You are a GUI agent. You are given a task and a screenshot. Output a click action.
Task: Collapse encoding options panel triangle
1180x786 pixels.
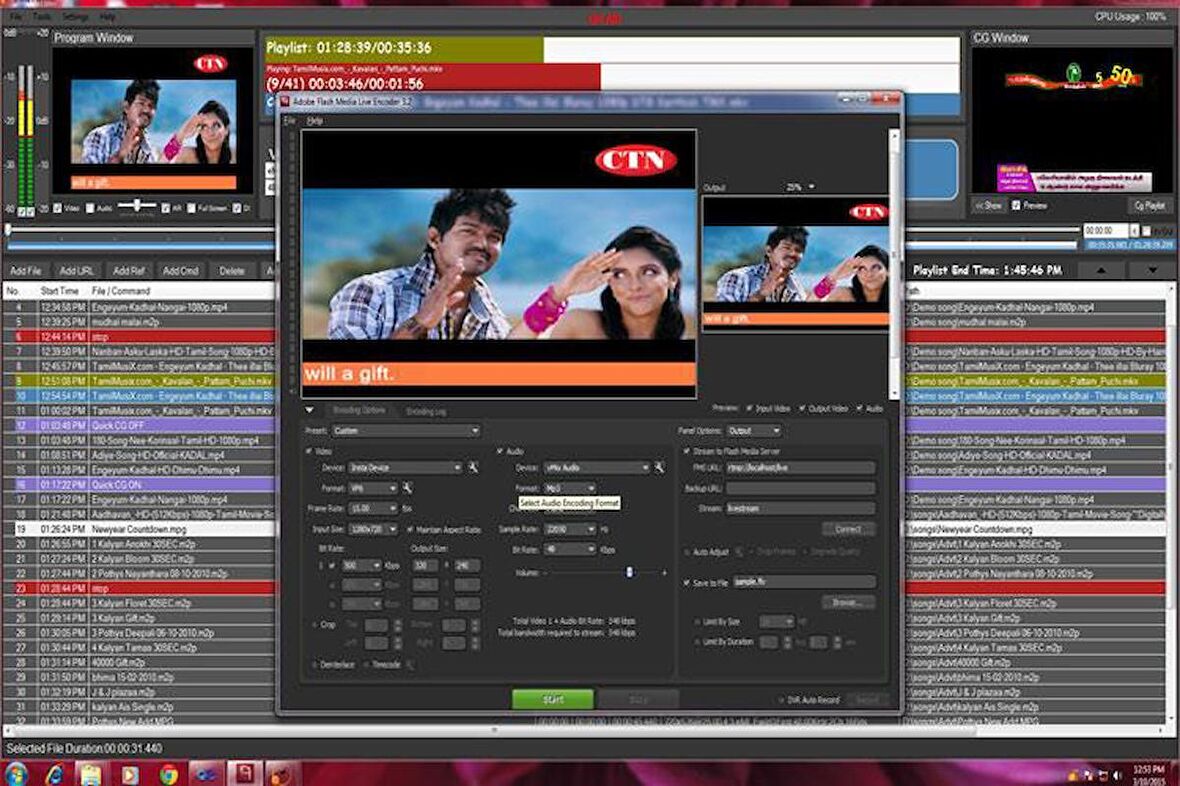point(309,410)
